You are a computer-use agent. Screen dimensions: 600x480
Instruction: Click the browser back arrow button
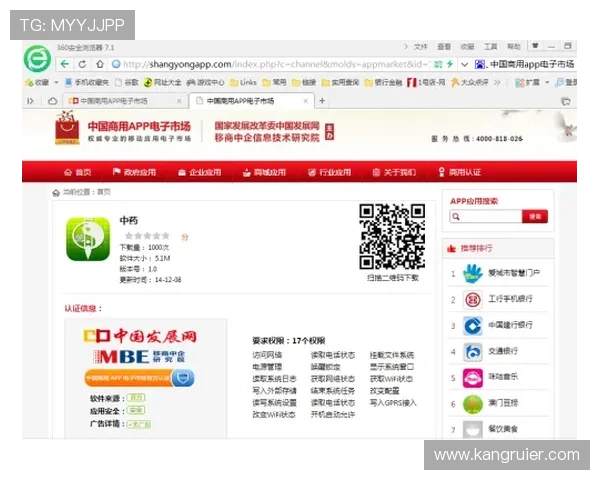tap(65, 64)
